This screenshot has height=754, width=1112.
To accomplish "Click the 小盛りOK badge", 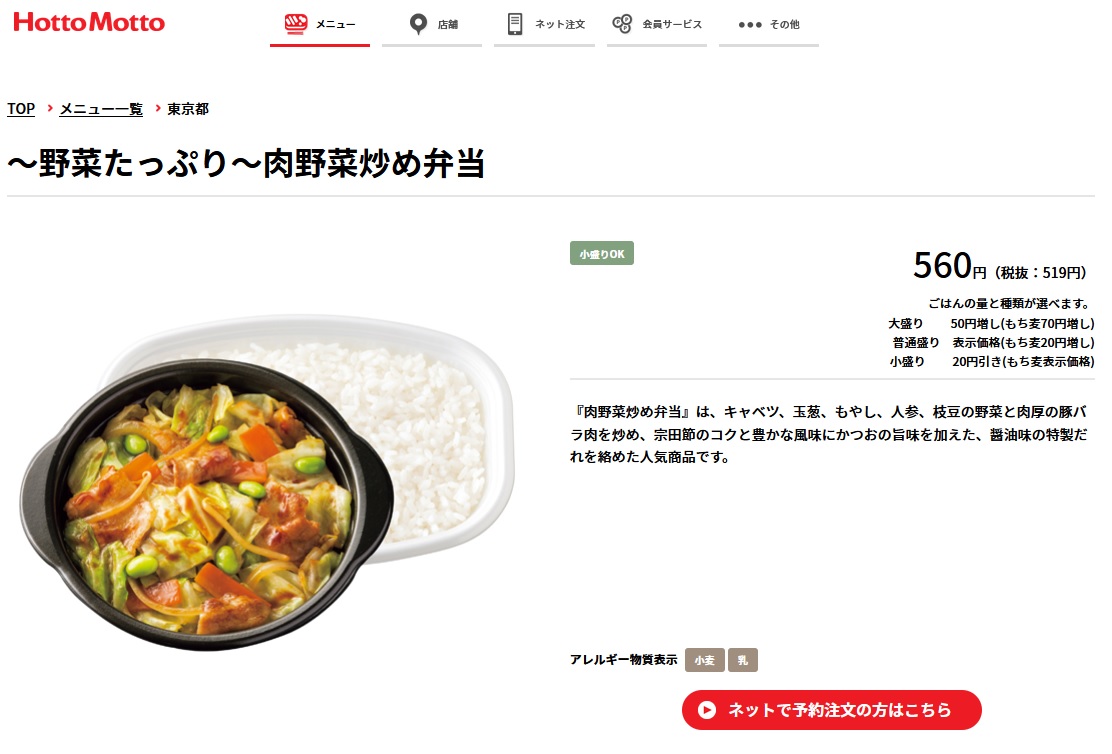I will pyautogui.click(x=602, y=253).
